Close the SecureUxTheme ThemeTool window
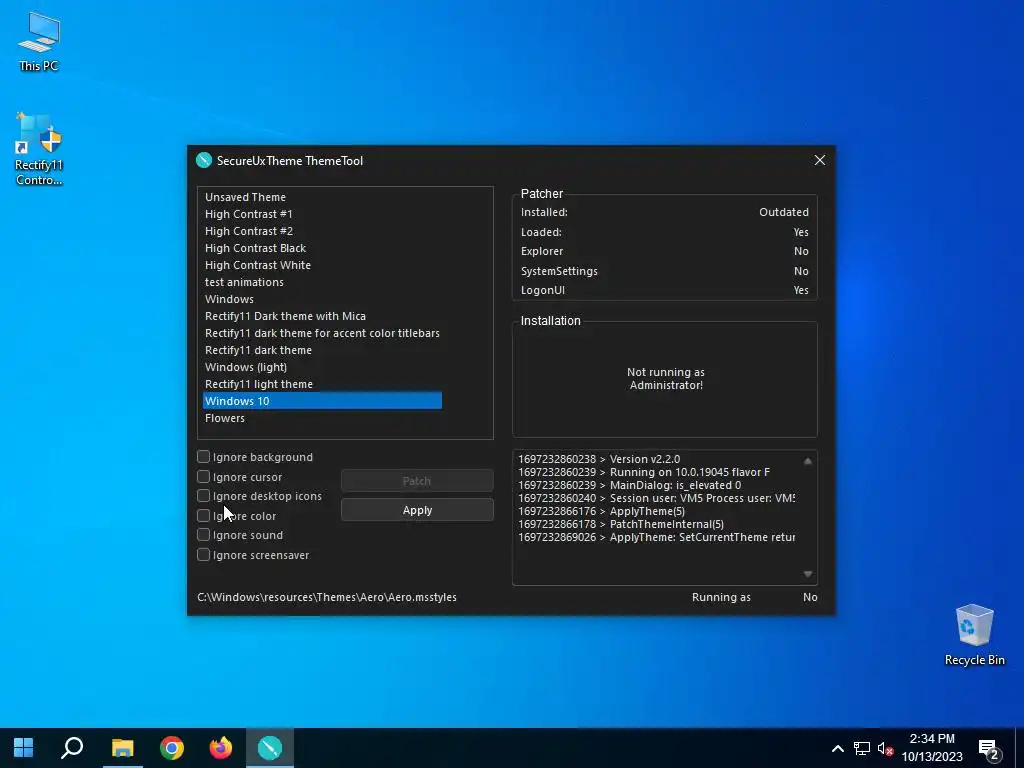 (x=820, y=161)
